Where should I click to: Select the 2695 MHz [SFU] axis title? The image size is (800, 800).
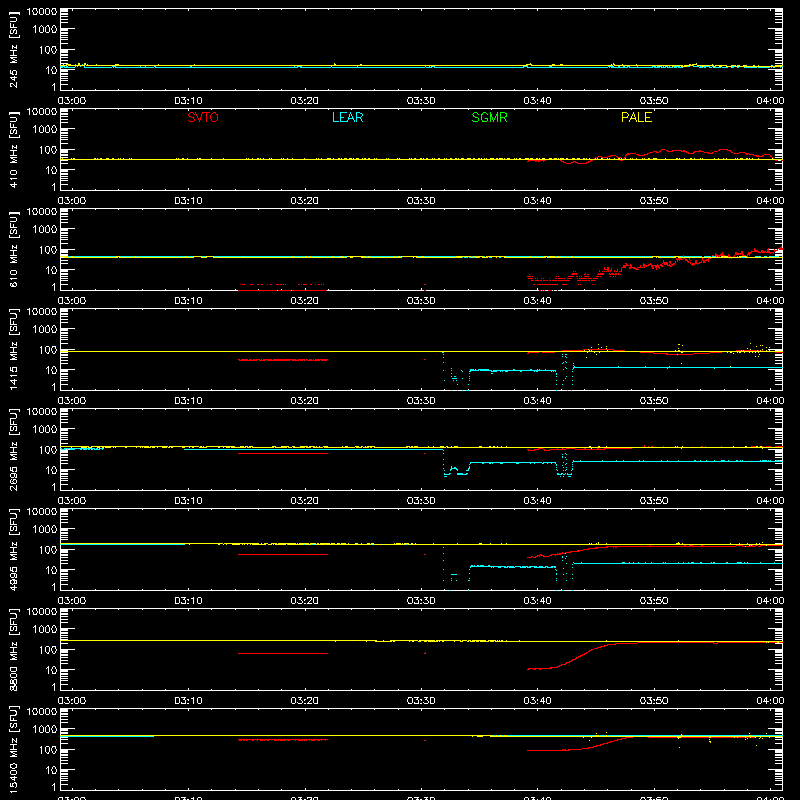pos(13,449)
